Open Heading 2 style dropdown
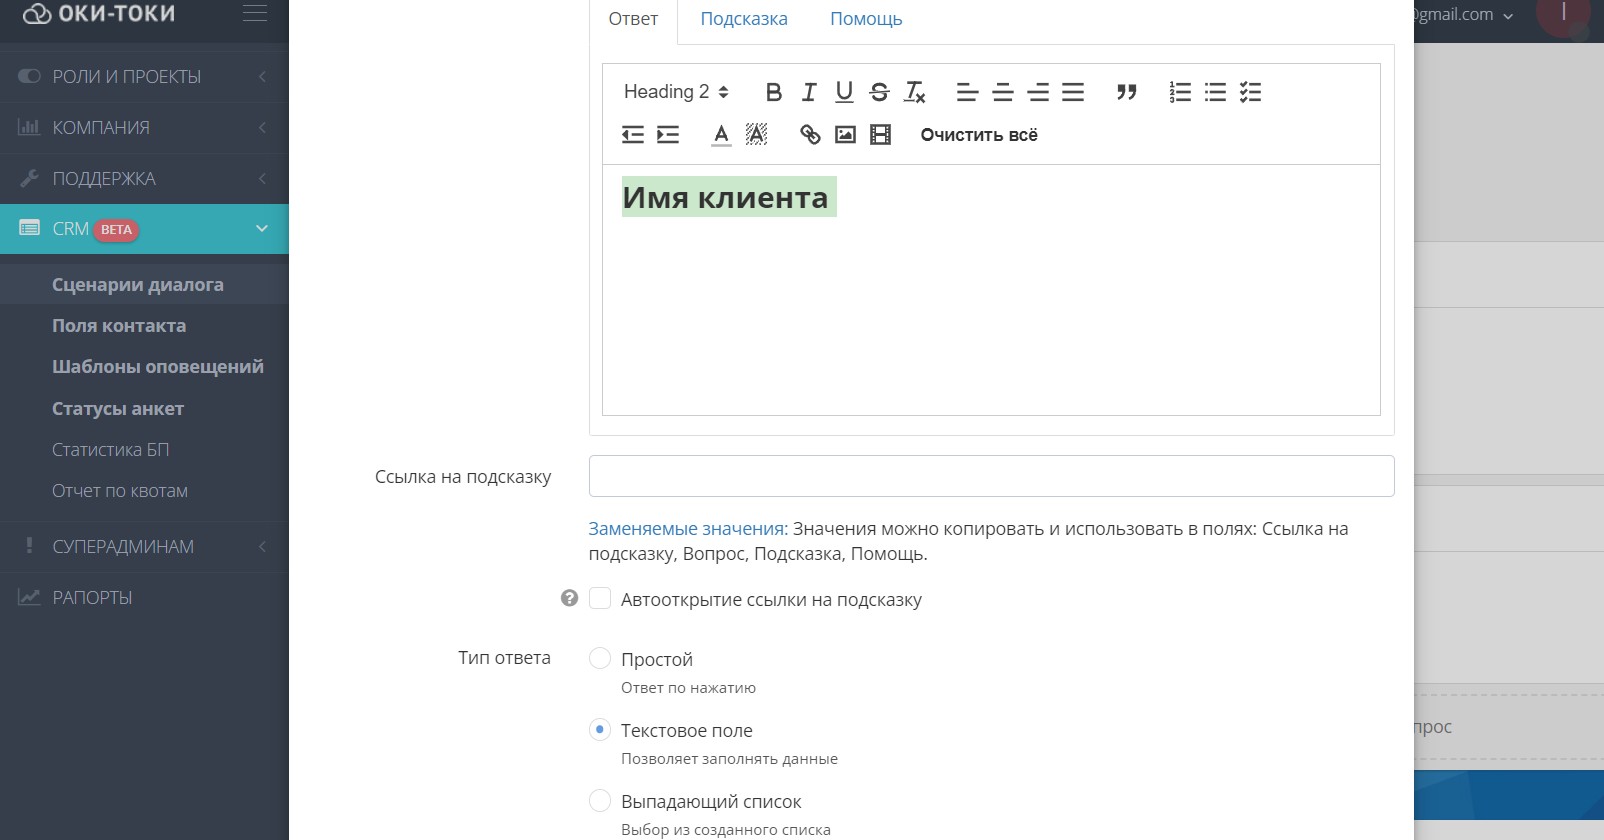The image size is (1604, 840). coord(676,92)
